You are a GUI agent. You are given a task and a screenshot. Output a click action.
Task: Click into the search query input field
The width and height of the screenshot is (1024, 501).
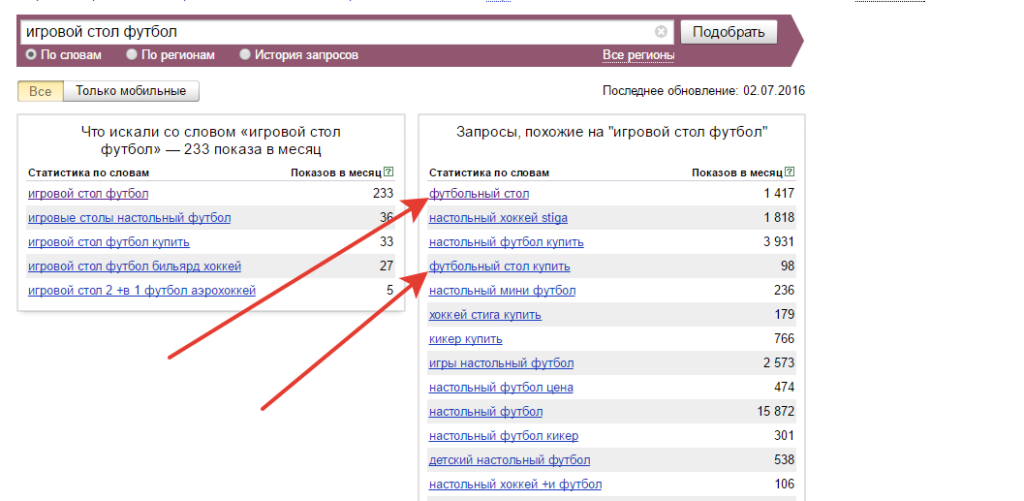tap(335, 32)
